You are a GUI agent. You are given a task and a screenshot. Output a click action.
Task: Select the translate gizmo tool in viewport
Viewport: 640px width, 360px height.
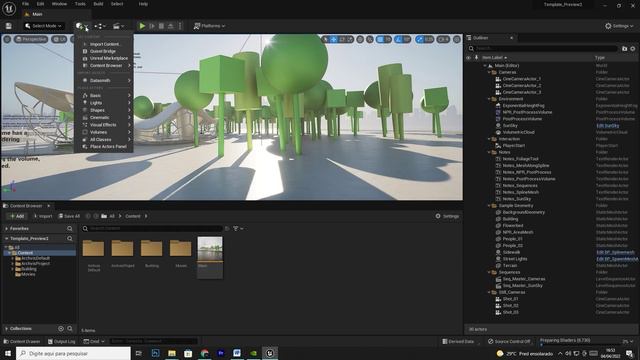point(334,39)
